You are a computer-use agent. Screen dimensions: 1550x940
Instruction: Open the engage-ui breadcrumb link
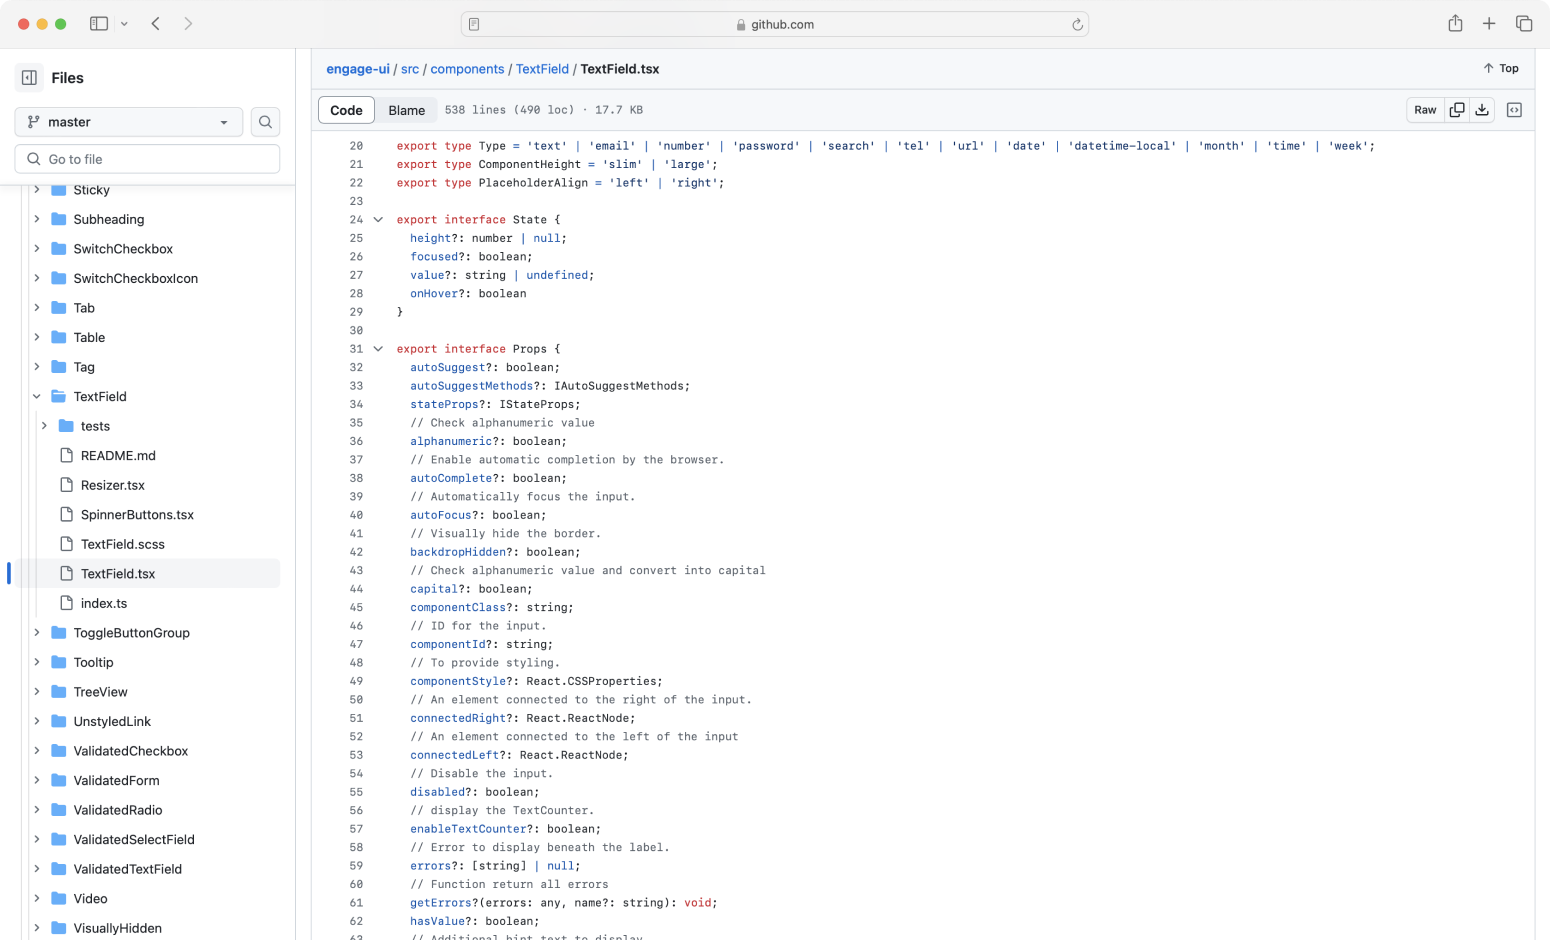pyautogui.click(x=358, y=69)
